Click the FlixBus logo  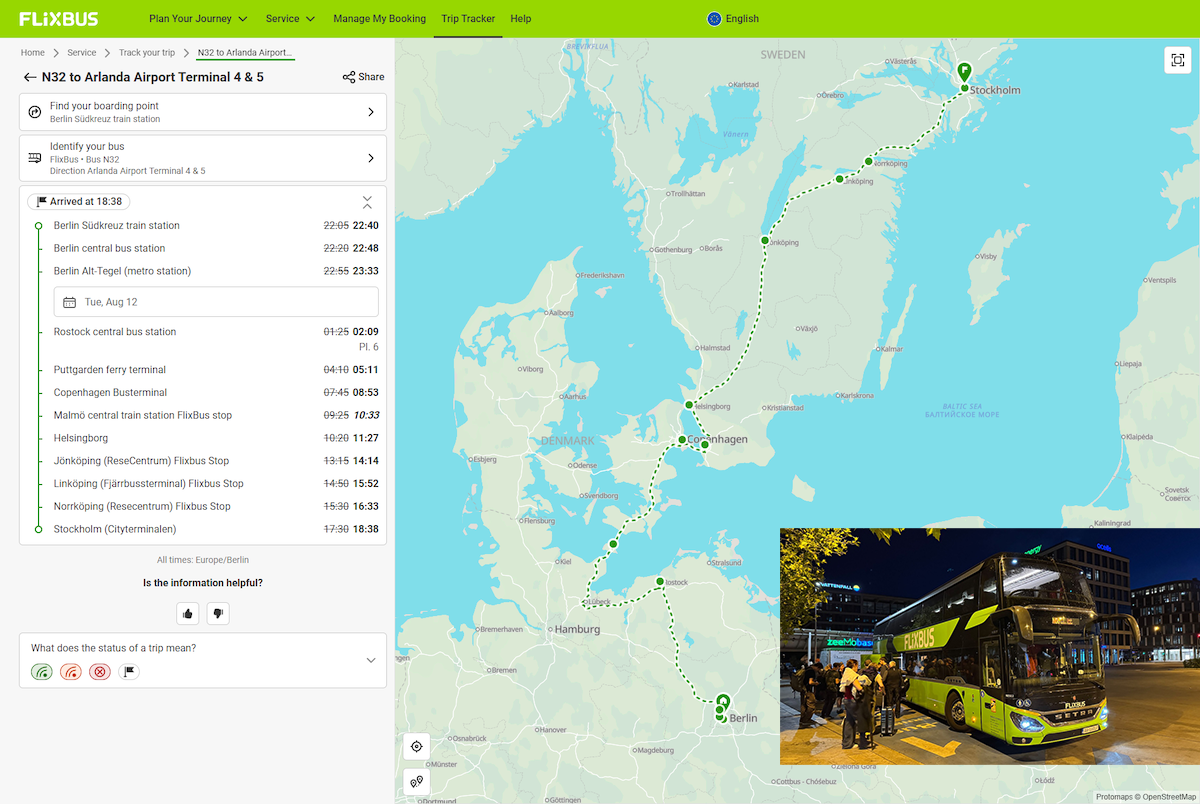pyautogui.click(x=59, y=18)
